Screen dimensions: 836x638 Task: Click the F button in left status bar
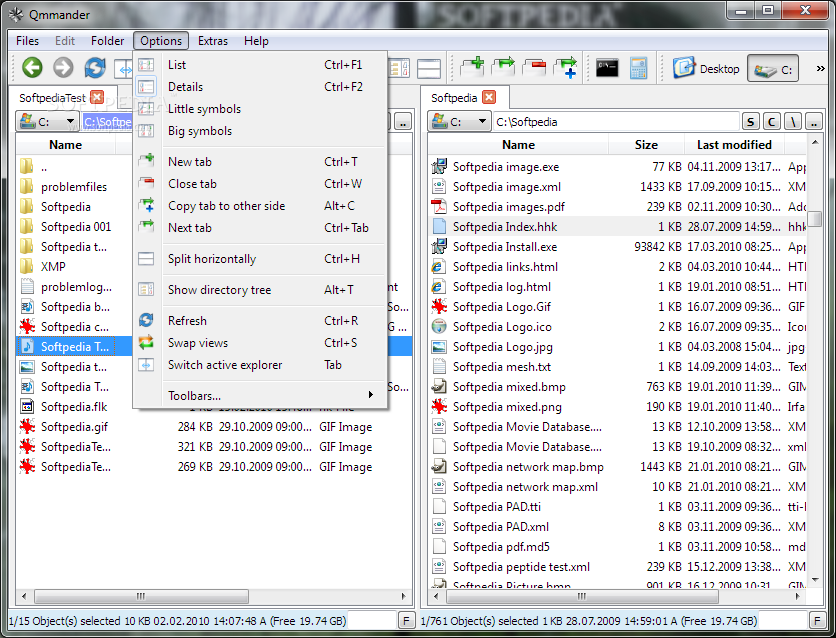[406, 620]
